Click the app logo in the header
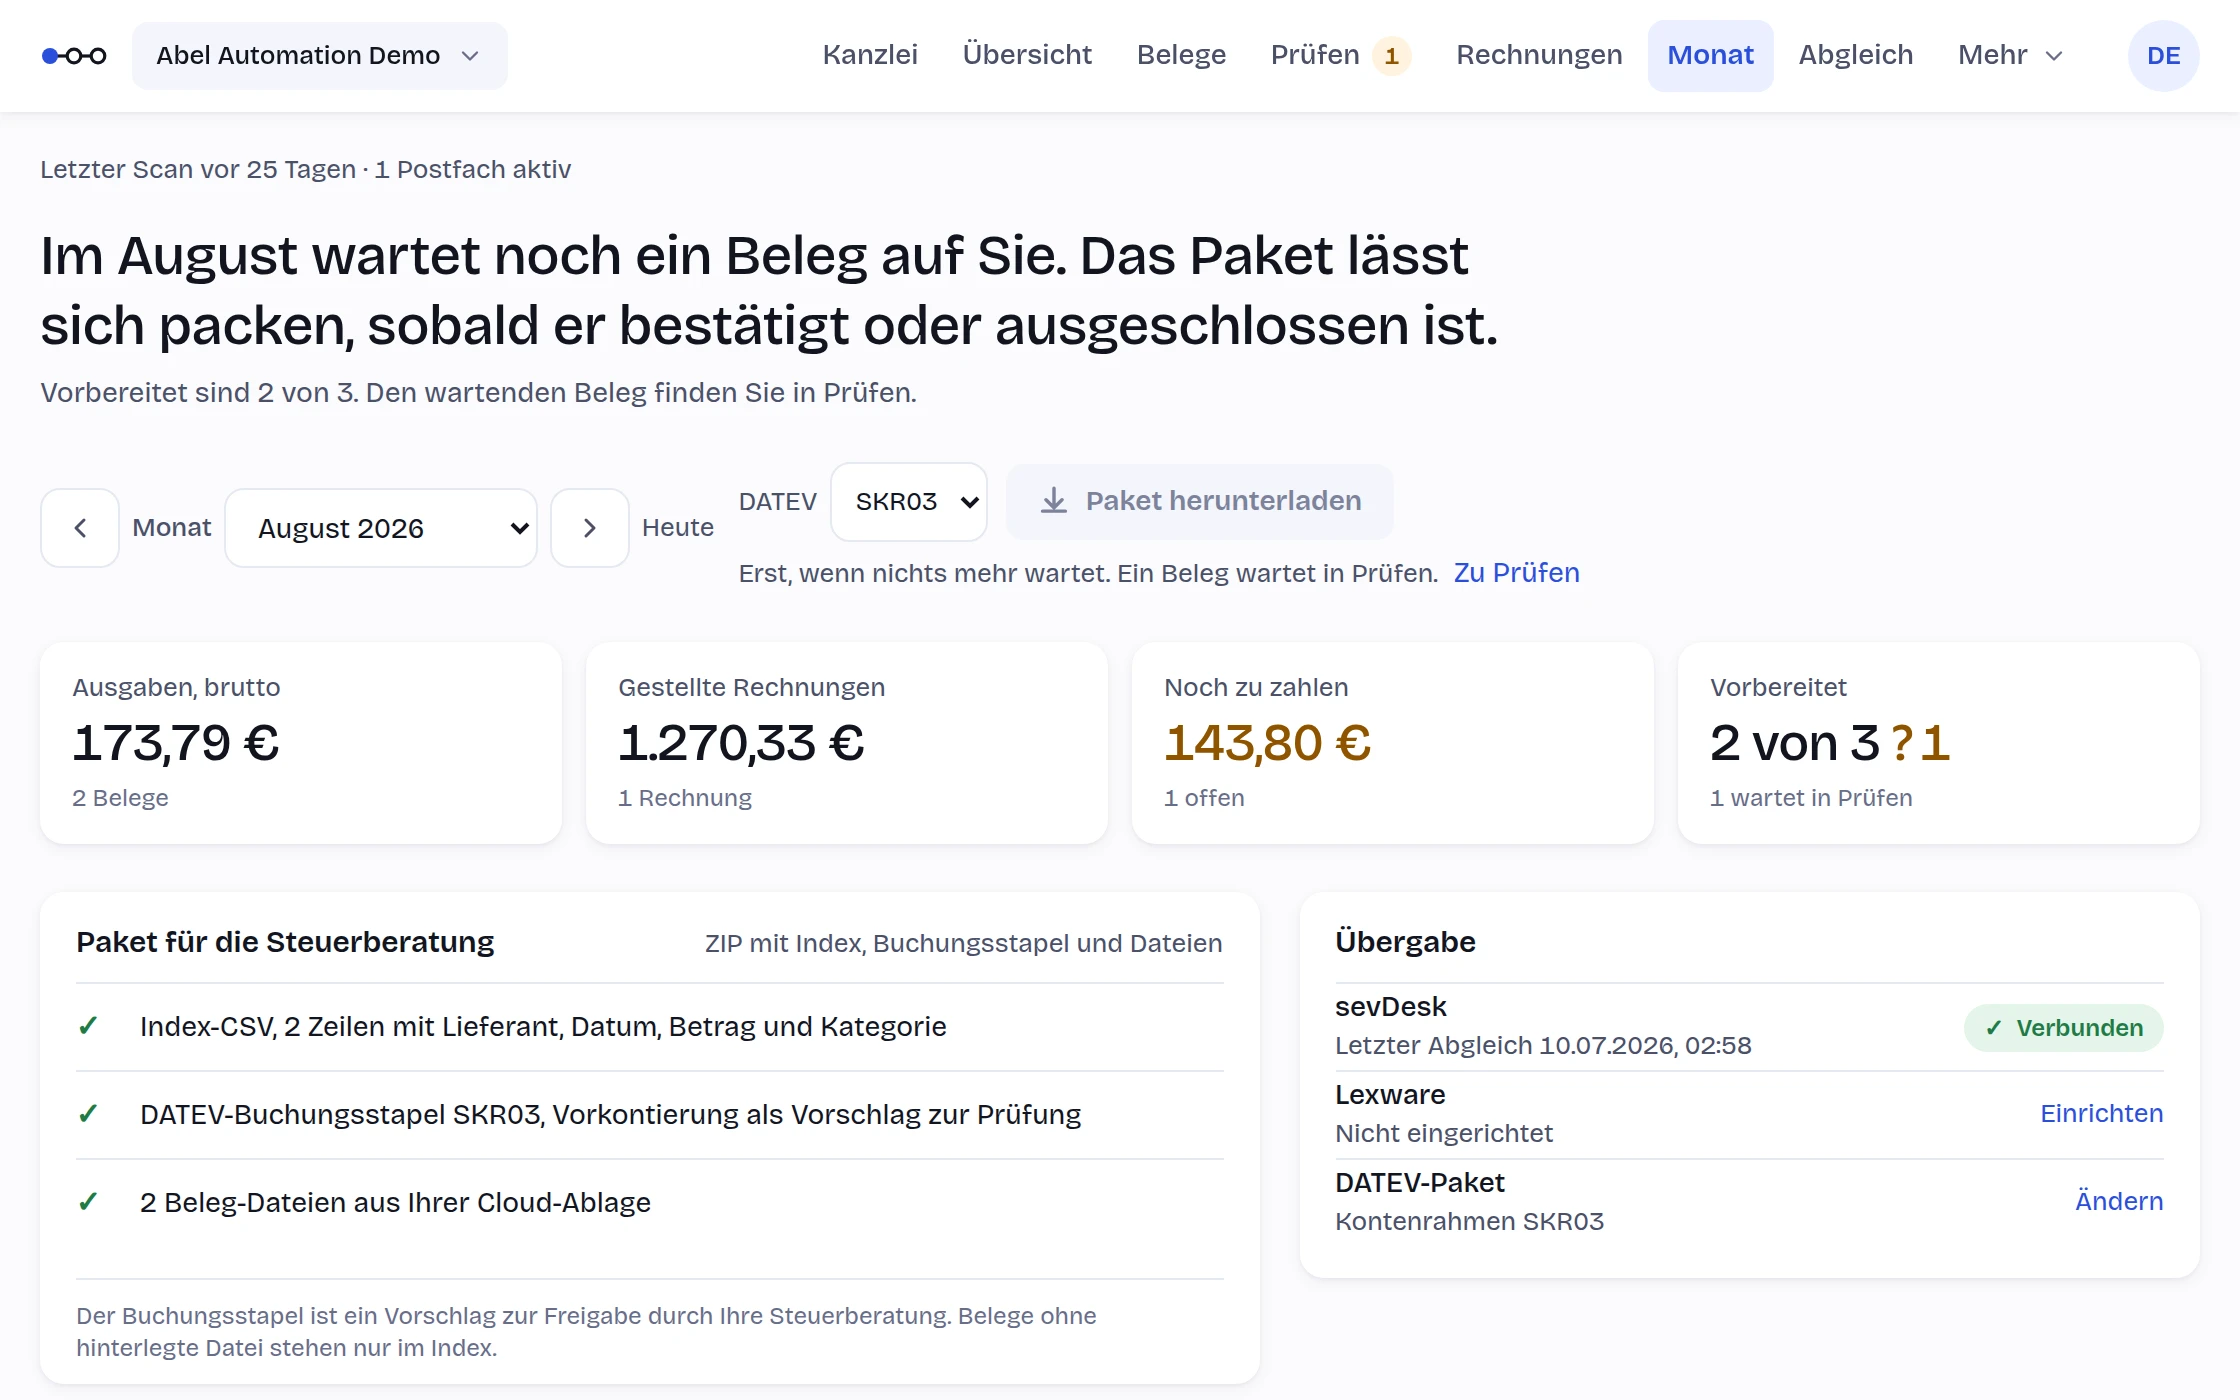 (x=74, y=56)
